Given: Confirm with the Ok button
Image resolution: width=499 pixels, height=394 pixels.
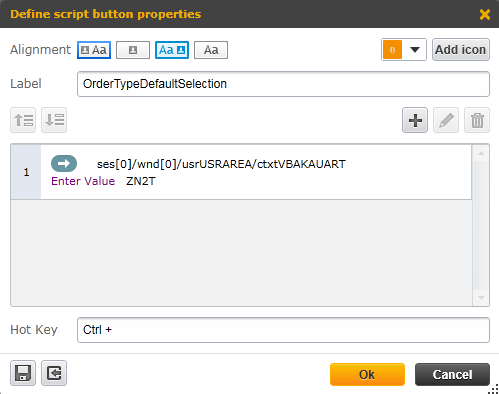Looking at the screenshot, I should click(x=367, y=374).
